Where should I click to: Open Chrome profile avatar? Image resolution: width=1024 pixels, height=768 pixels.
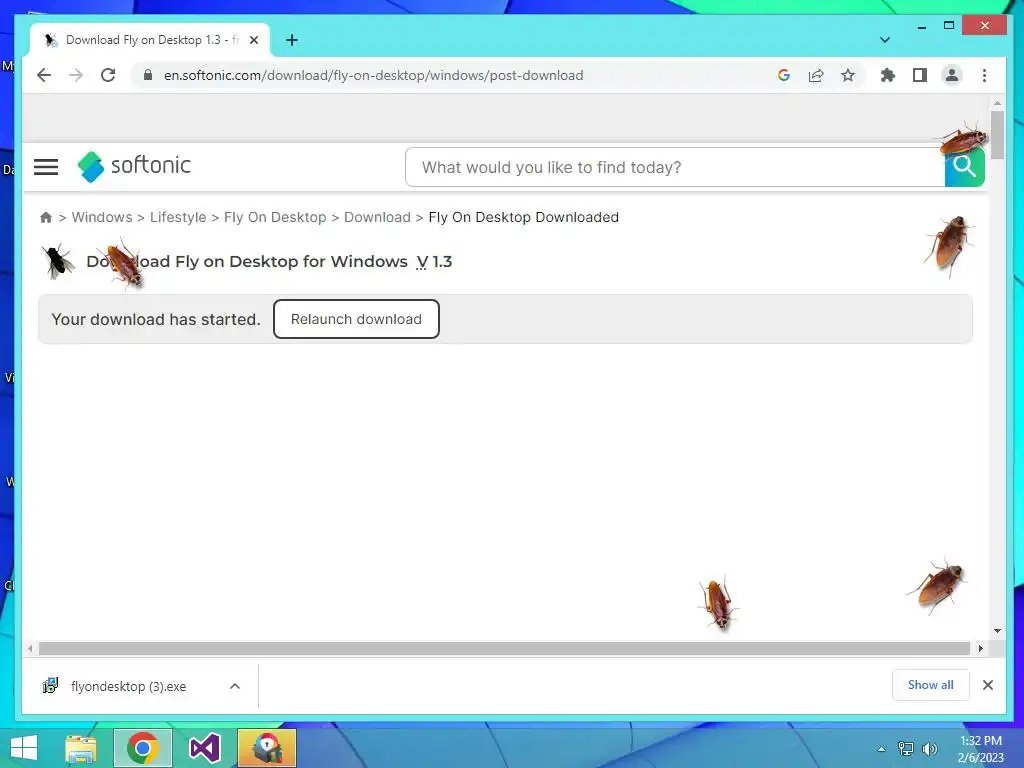pyautogui.click(x=952, y=75)
